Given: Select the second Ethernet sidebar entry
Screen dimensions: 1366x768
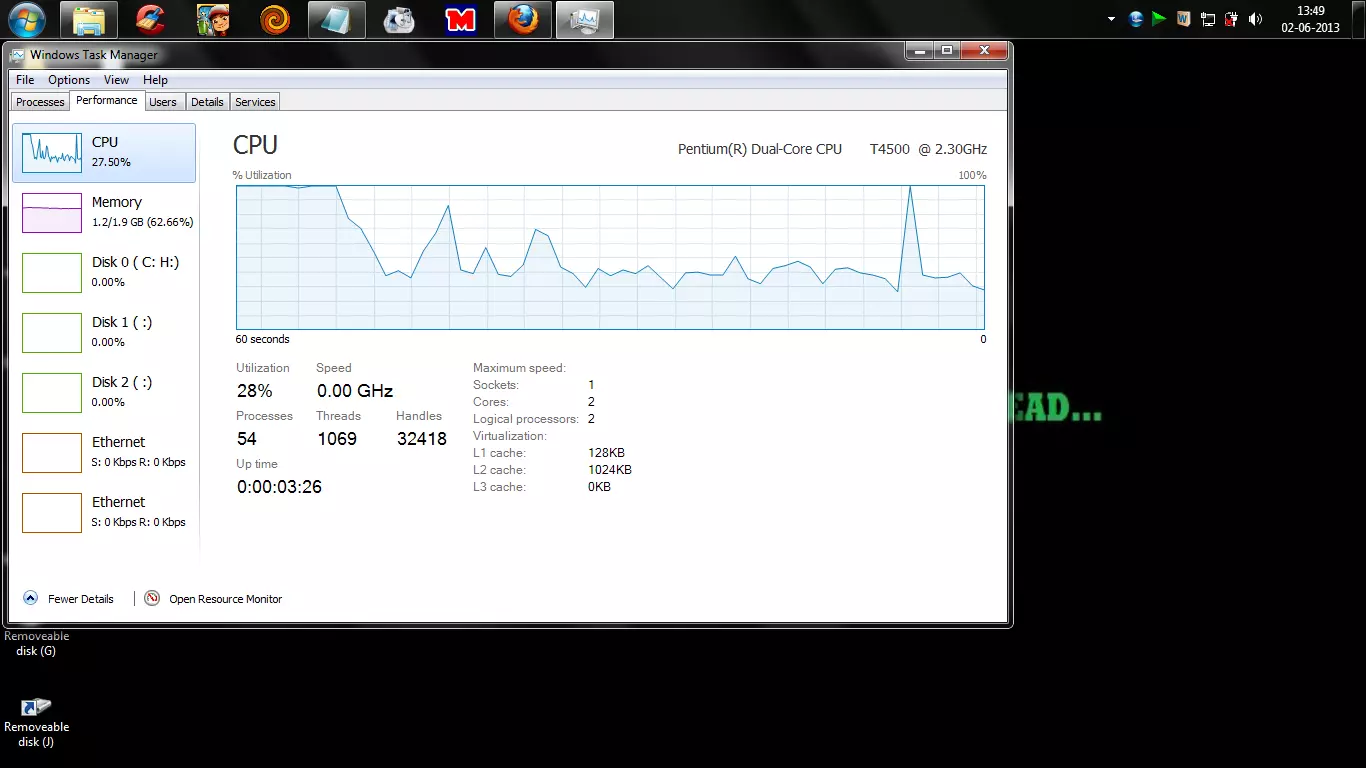Looking at the screenshot, I should tap(104, 513).
